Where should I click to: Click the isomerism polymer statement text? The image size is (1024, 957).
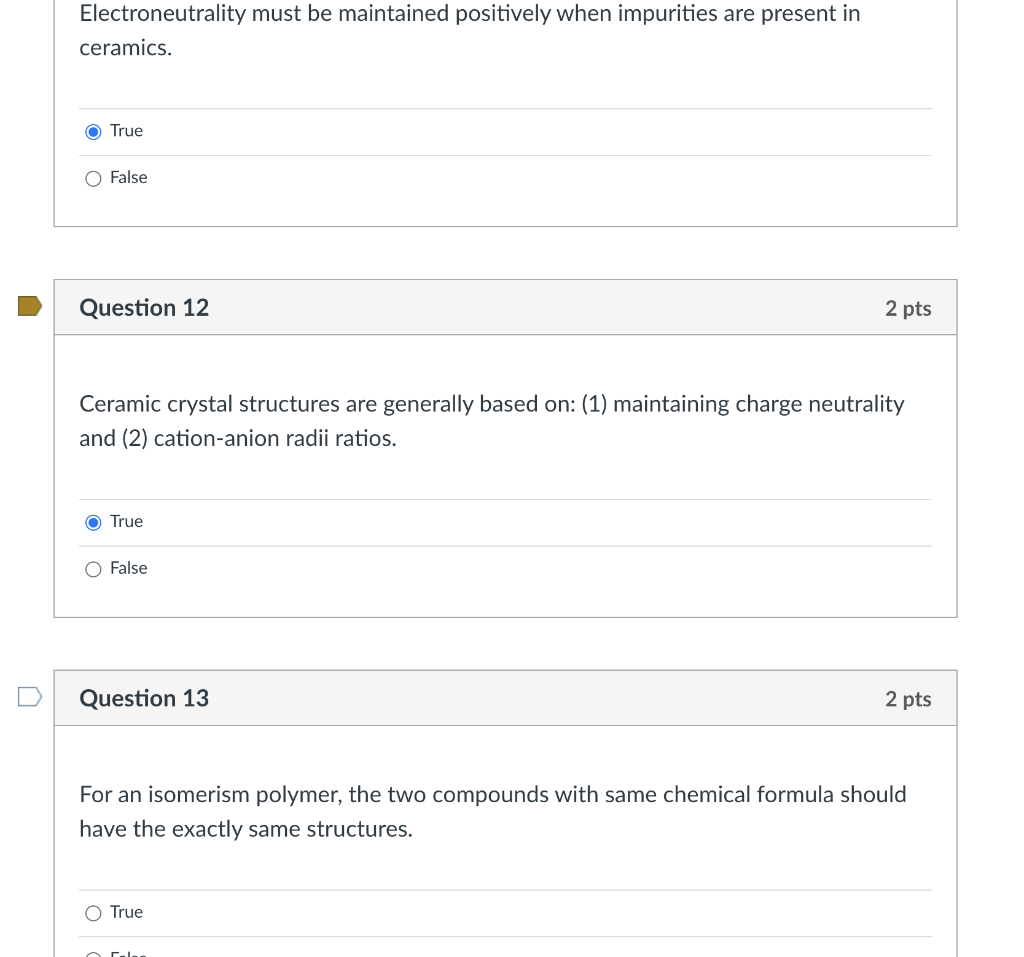492,811
